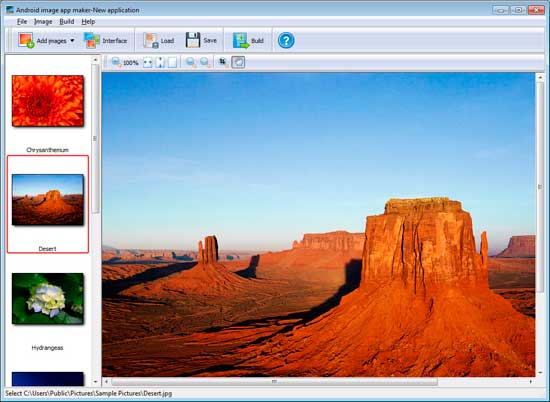Screen dimensions: 550x402
Task: Open help with the blue question mark
Action: click(286, 41)
